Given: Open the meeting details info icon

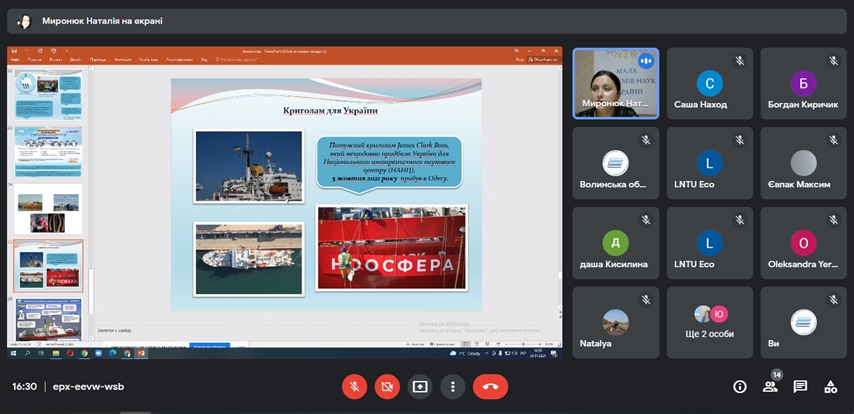Looking at the screenshot, I should pyautogui.click(x=740, y=386).
